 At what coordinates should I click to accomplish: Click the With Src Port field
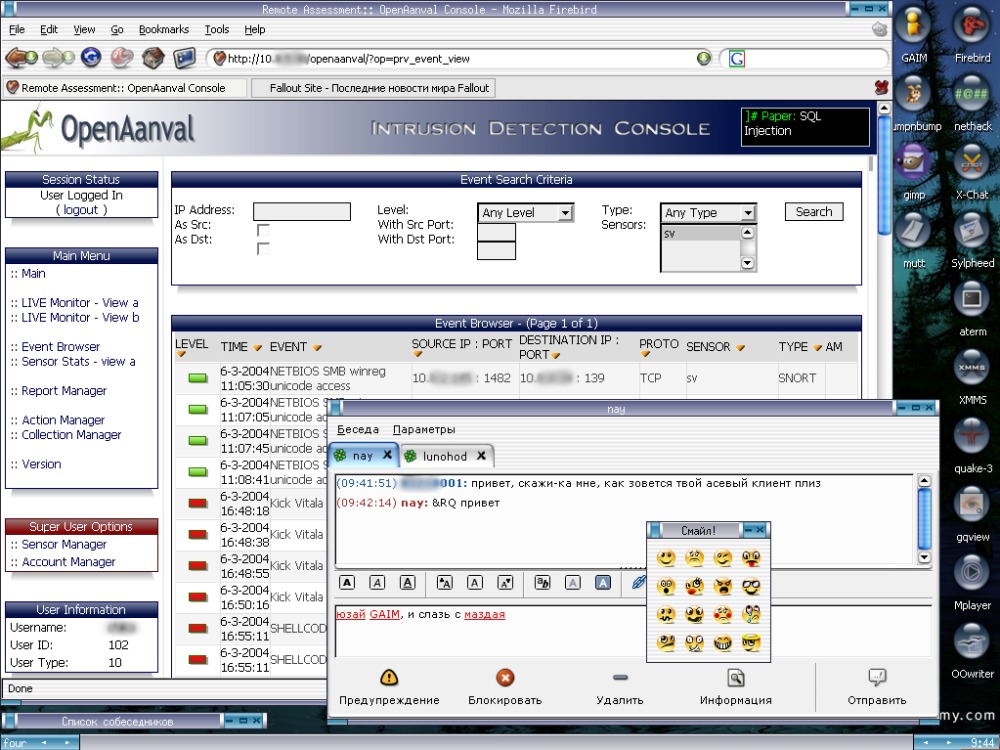[x=496, y=232]
